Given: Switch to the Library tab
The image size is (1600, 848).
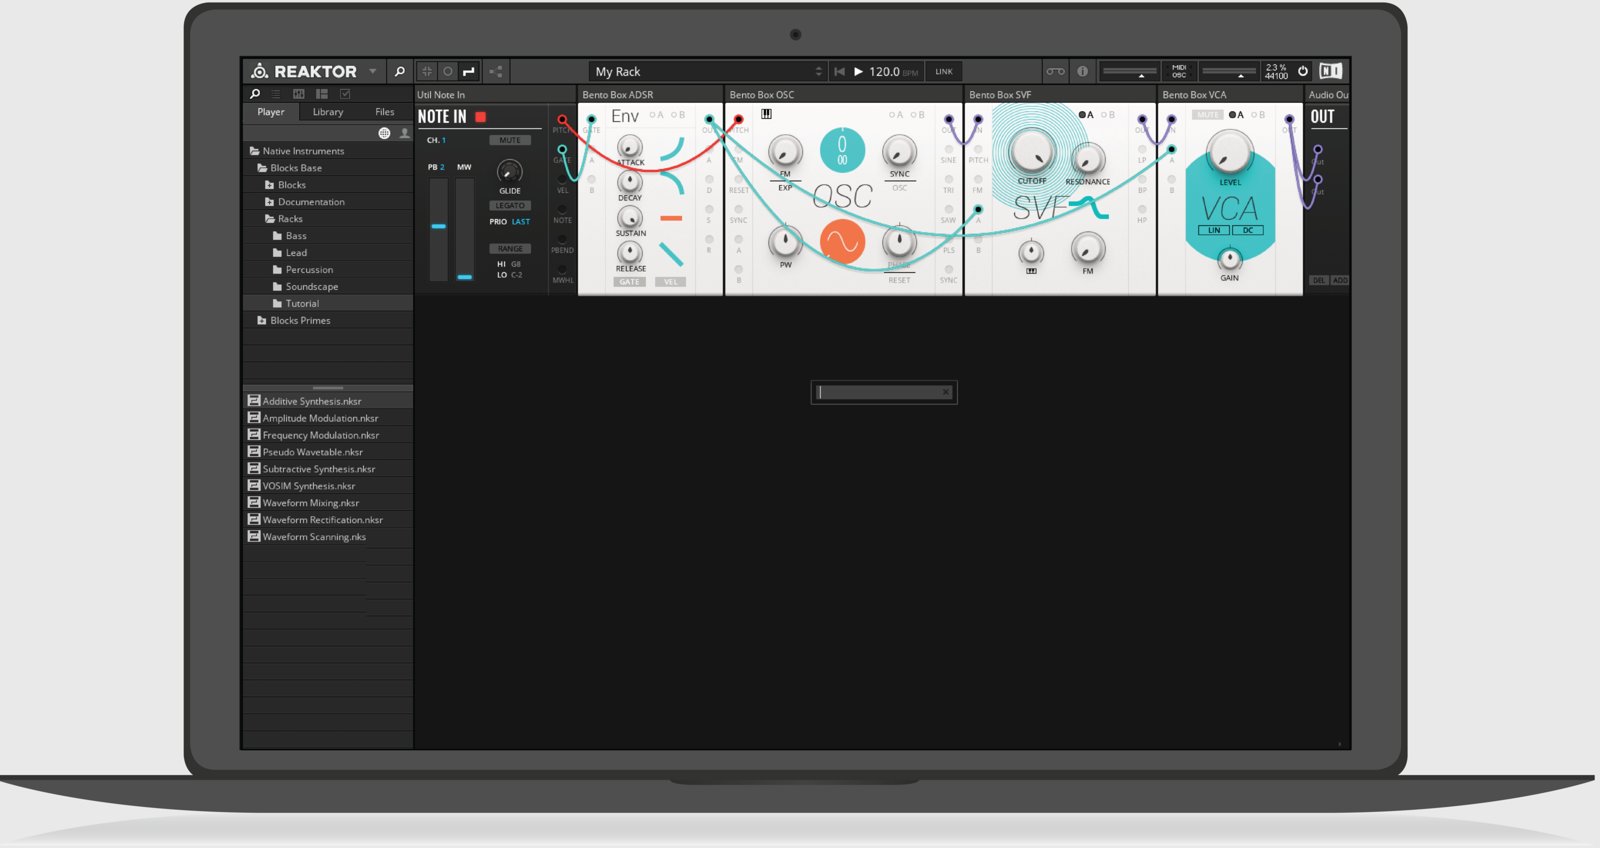Looking at the screenshot, I should pos(327,112).
